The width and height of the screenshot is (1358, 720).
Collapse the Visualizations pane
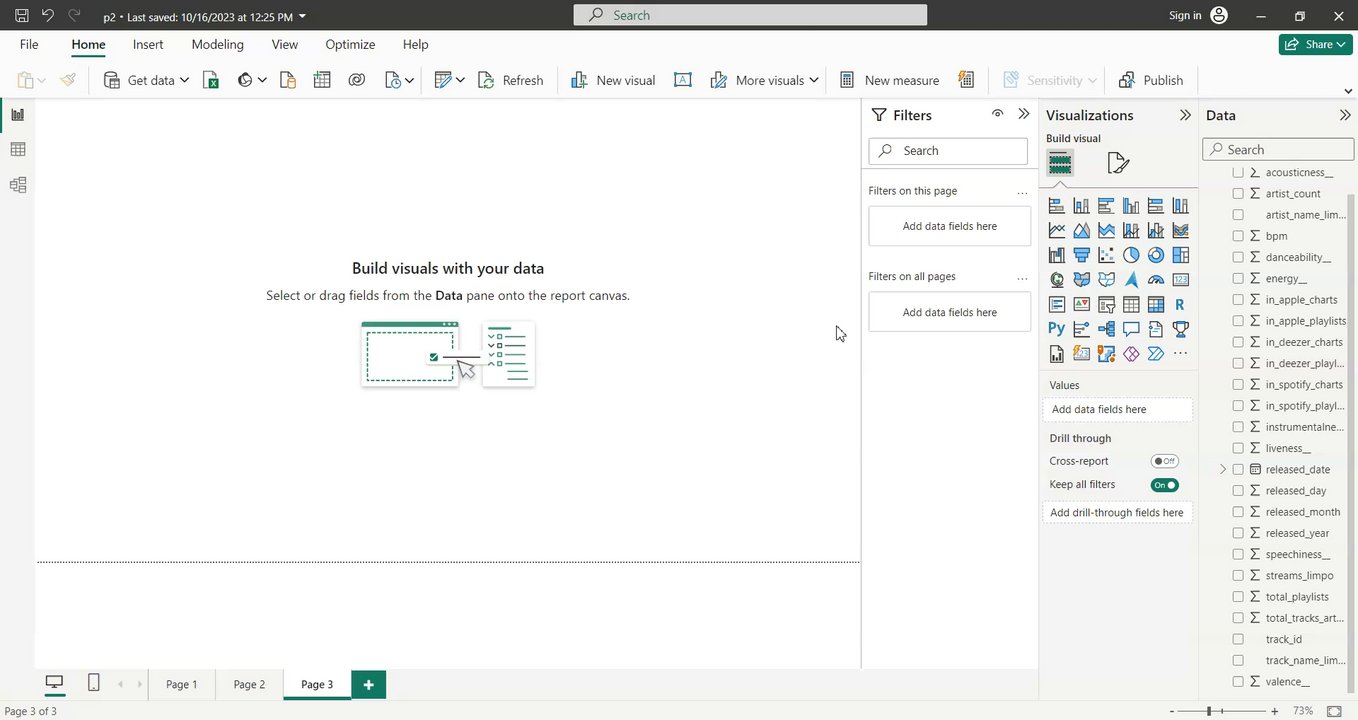(1185, 115)
